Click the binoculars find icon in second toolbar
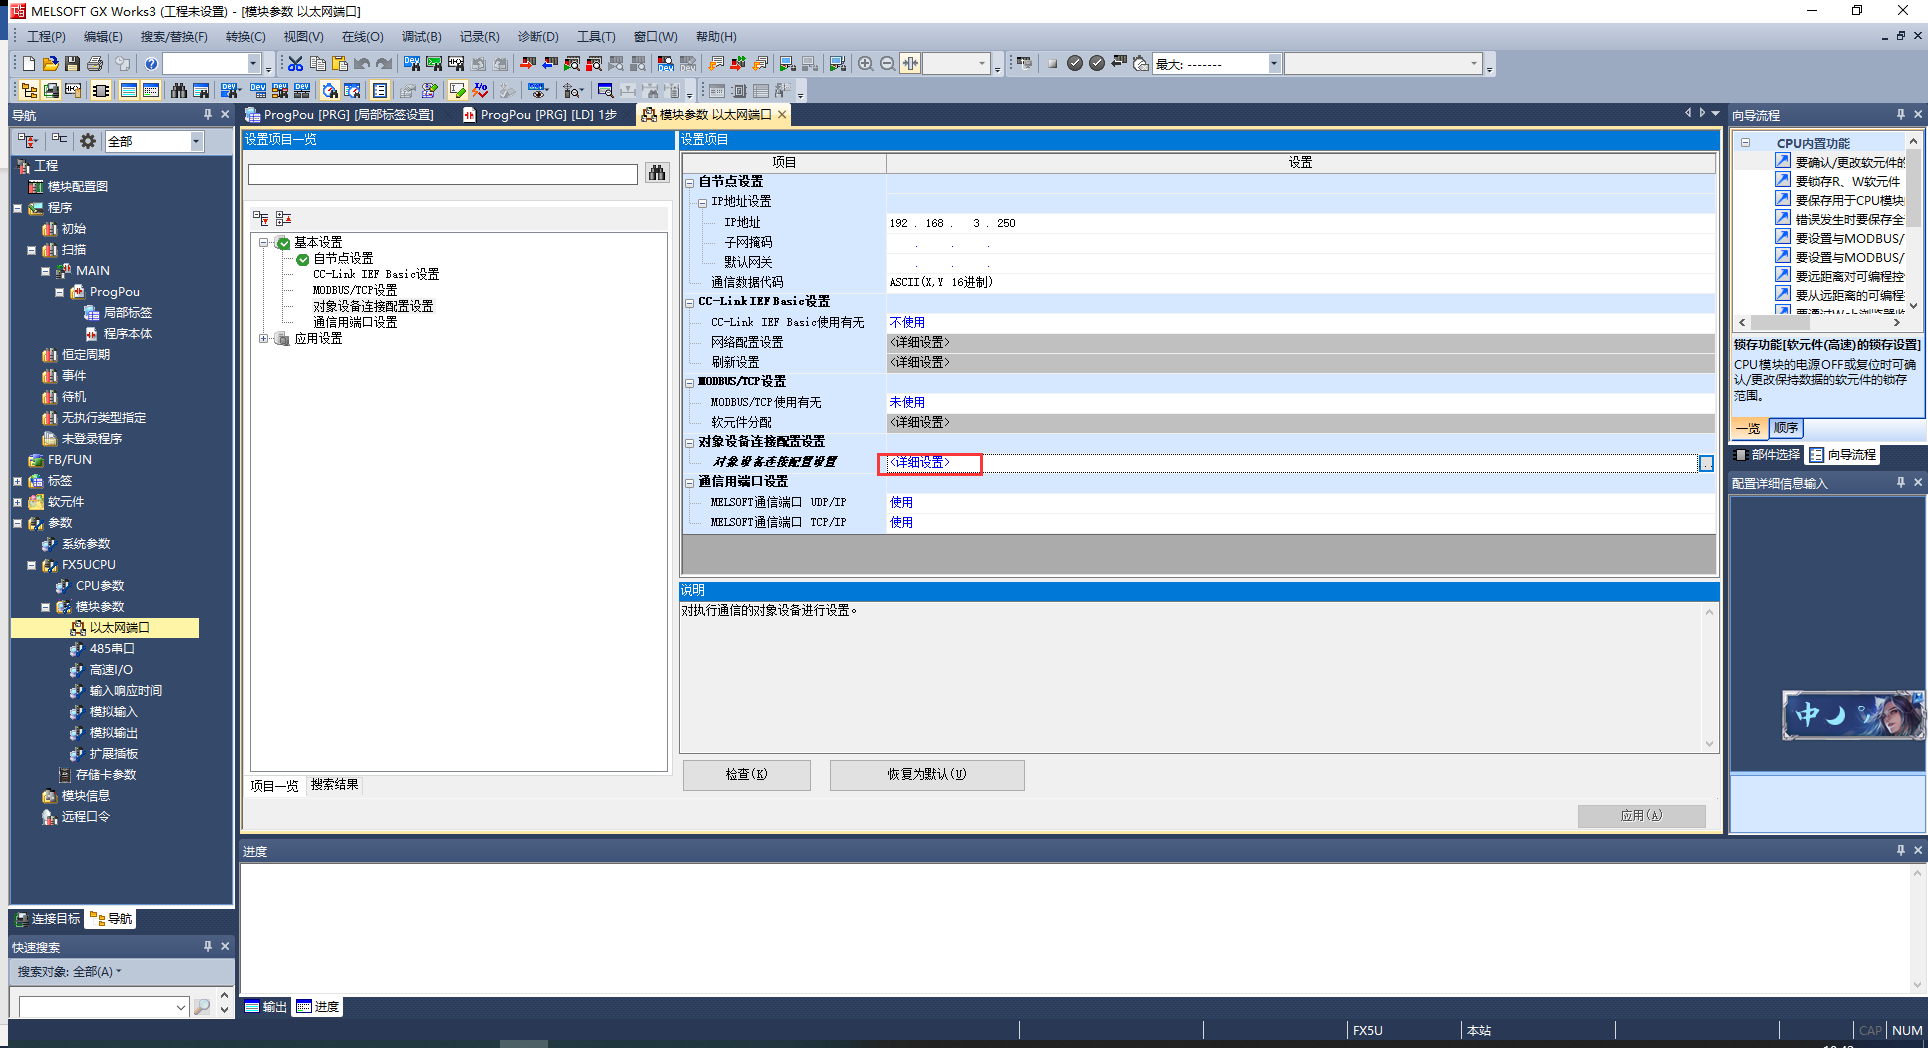Viewport: 1928px width, 1048px height. pyautogui.click(x=178, y=91)
